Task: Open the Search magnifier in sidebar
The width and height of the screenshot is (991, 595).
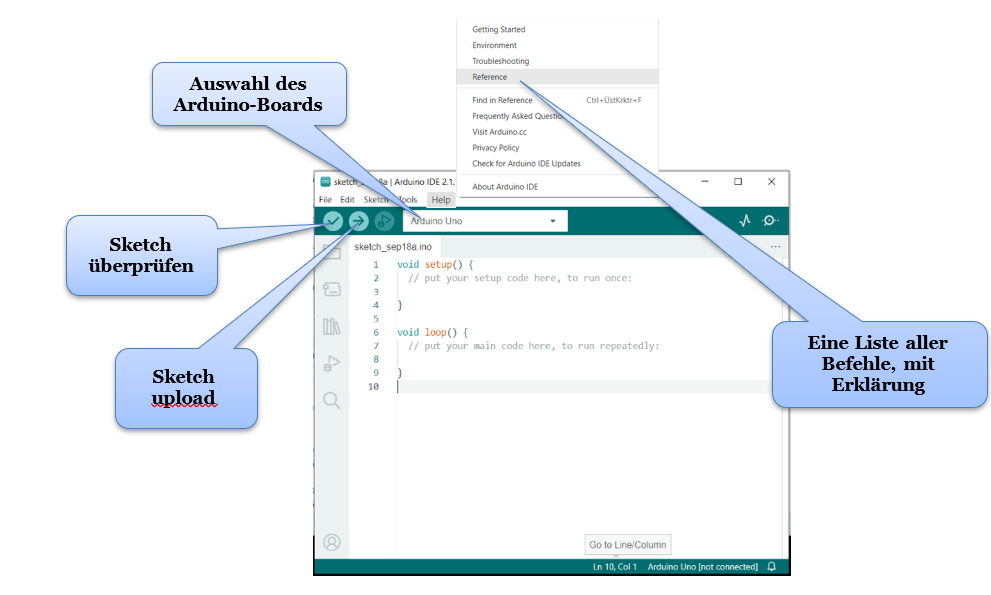Action: click(x=332, y=400)
